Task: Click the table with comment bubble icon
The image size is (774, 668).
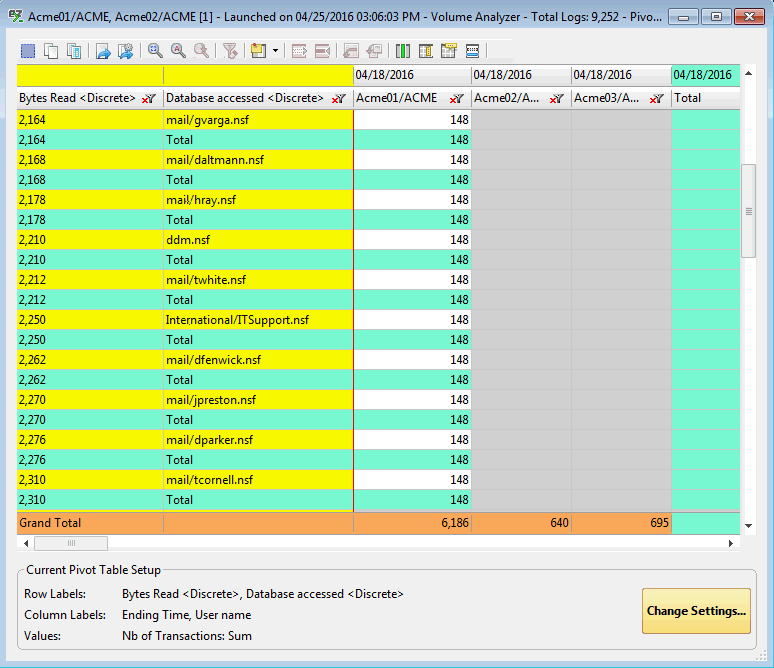Action: click(449, 51)
